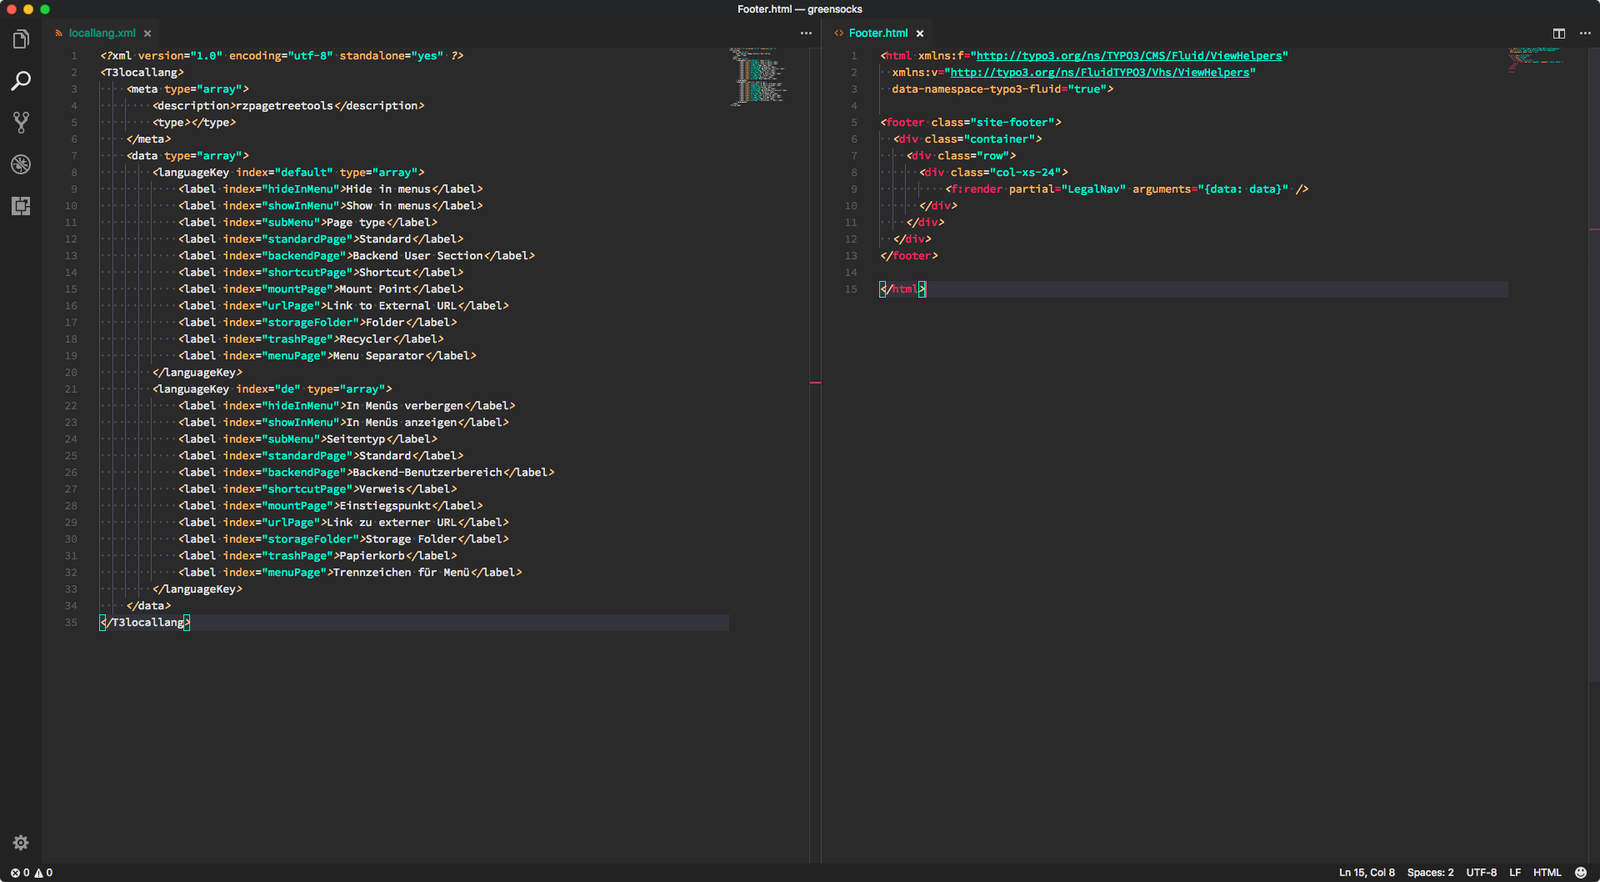1600x882 pixels.
Task: Open the Manage gear settings icon
Action: coord(21,843)
